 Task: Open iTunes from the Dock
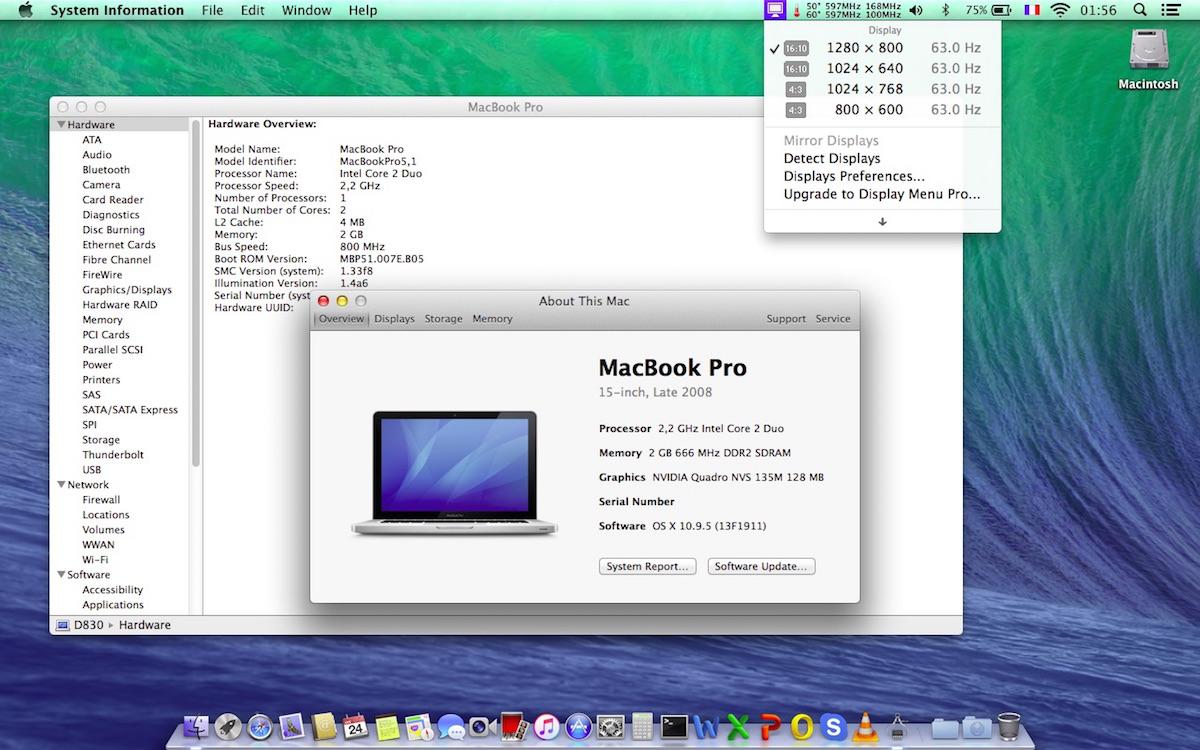pyautogui.click(x=546, y=726)
